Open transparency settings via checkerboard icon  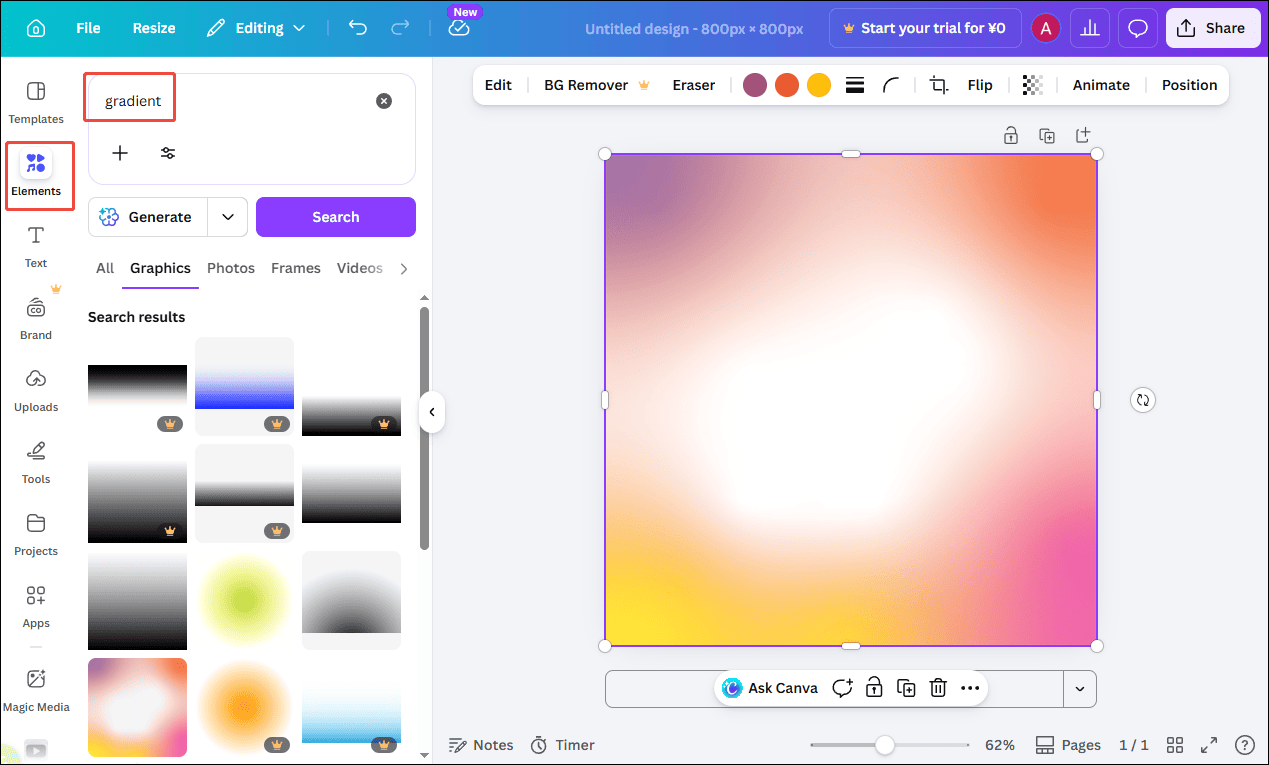(x=1033, y=85)
